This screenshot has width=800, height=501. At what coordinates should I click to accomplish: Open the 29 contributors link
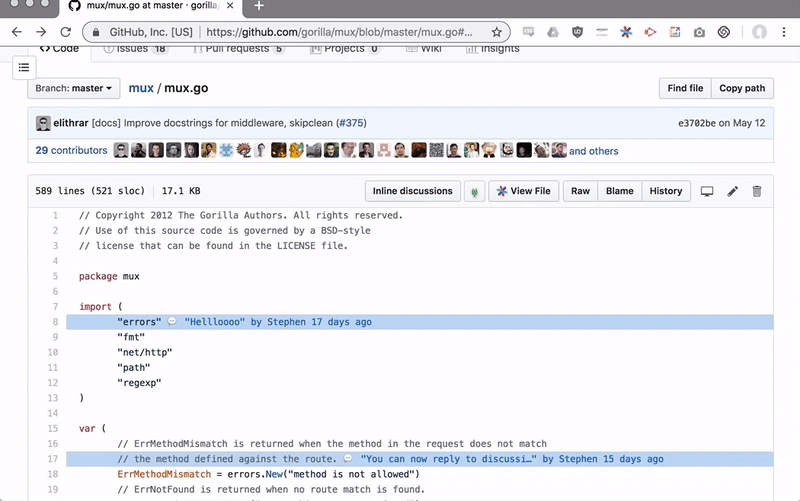click(71, 151)
